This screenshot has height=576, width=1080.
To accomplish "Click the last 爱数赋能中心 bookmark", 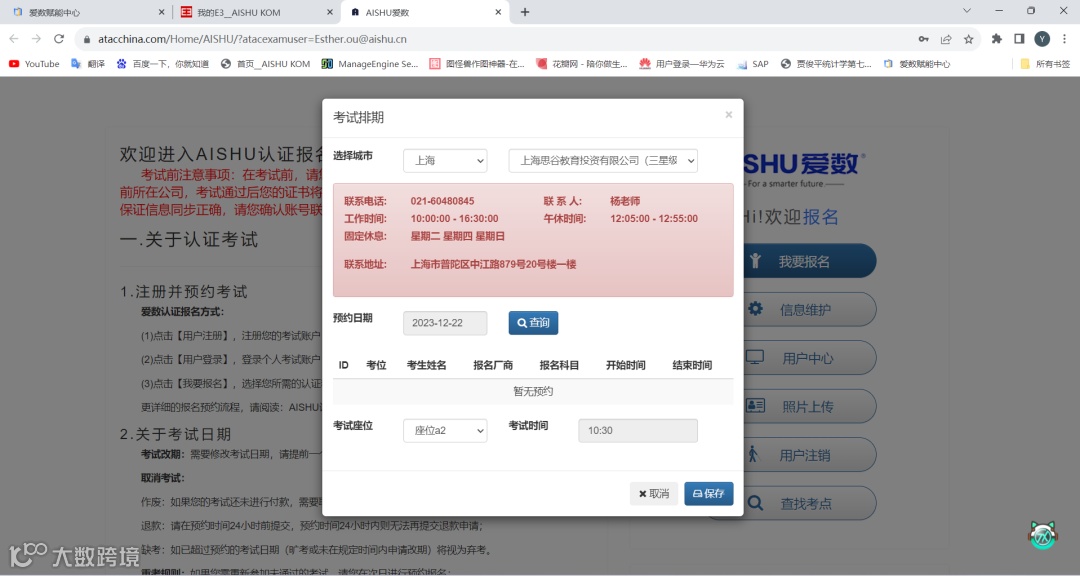I will 917,64.
